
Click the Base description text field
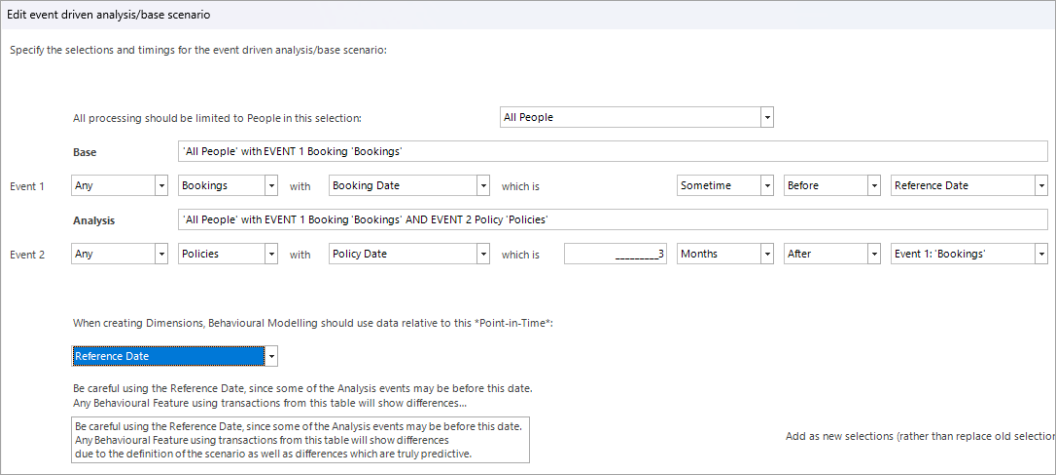pyautogui.click(x=610, y=151)
